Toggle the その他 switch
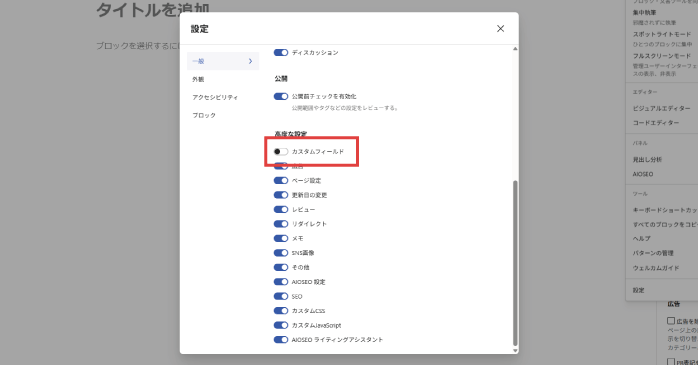The height and width of the screenshot is (365, 698). pos(281,267)
